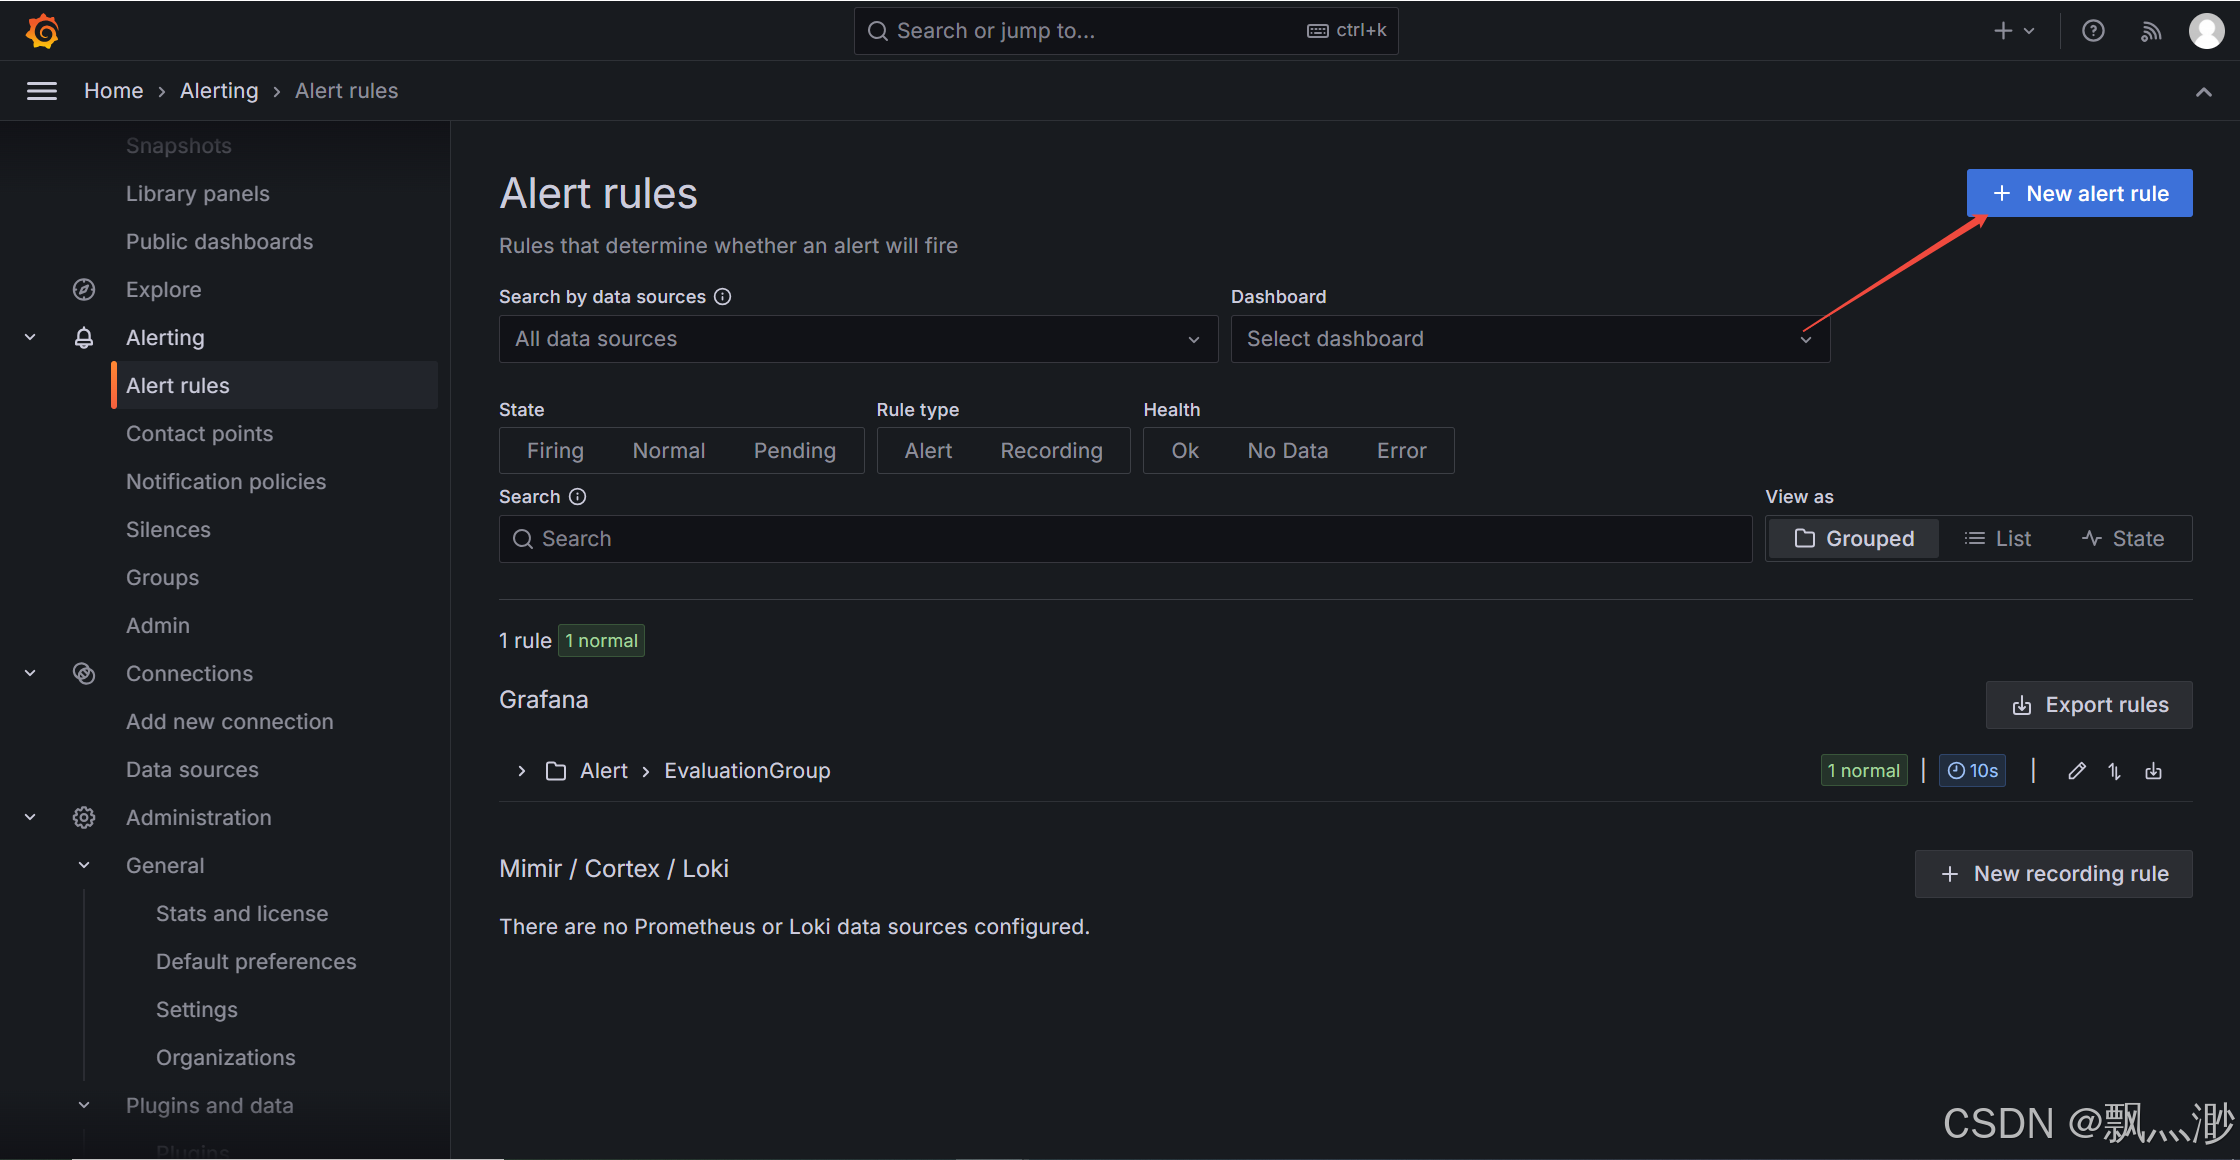The height and width of the screenshot is (1160, 2240).
Task: Filter by Error health
Action: tap(1402, 451)
